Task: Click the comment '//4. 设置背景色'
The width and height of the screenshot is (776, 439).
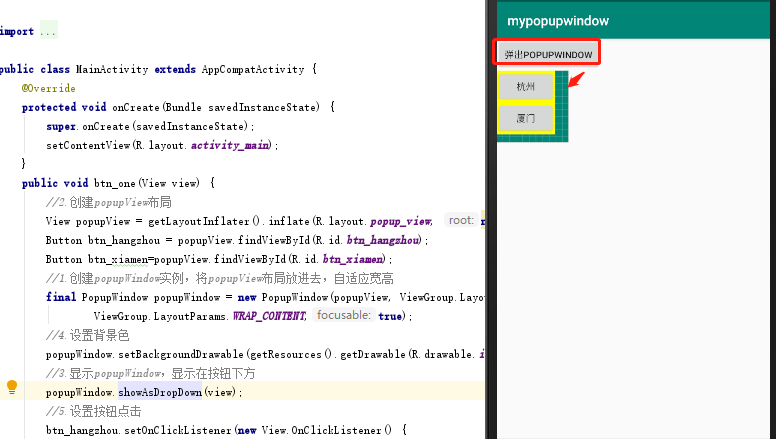Action: click(x=88, y=335)
